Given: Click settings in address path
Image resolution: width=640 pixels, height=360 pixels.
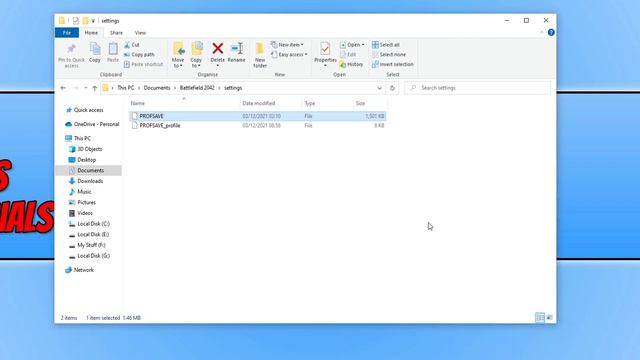Looking at the screenshot, I should coord(233,88).
